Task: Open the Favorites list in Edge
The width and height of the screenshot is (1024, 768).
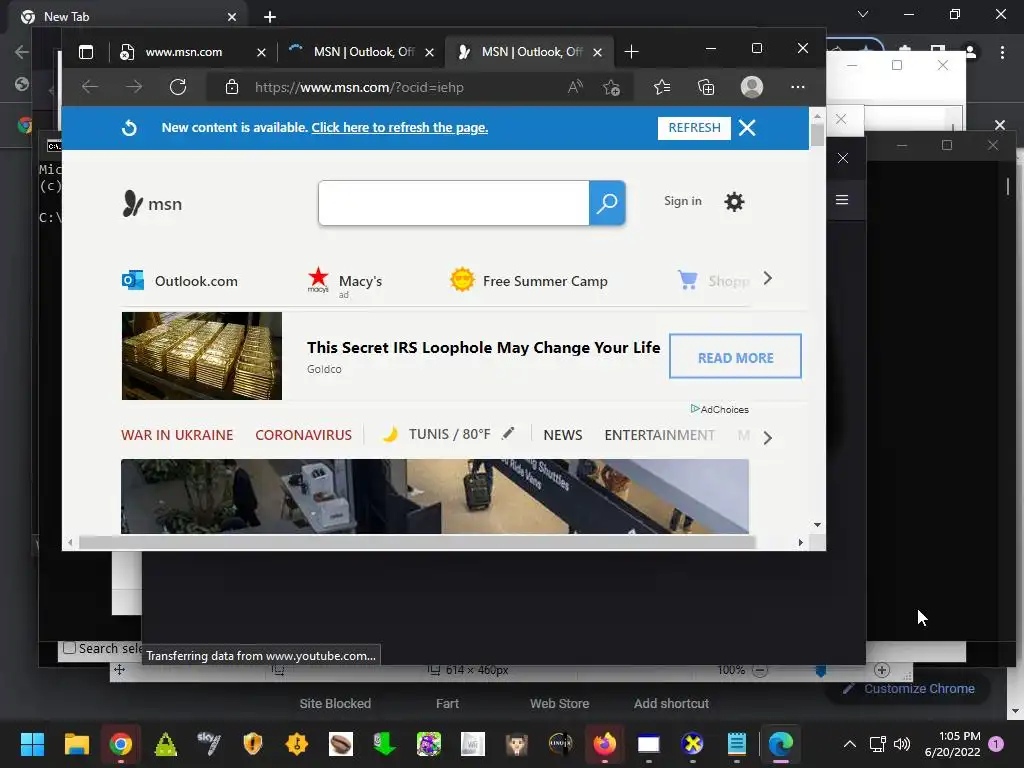Action: pyautogui.click(x=662, y=87)
